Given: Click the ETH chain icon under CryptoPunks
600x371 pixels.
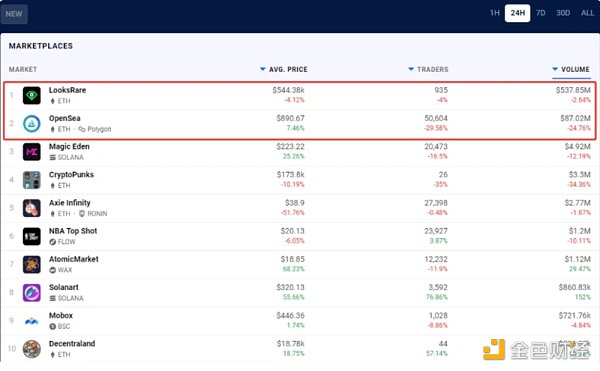Looking at the screenshot, I should pyautogui.click(x=53, y=186).
